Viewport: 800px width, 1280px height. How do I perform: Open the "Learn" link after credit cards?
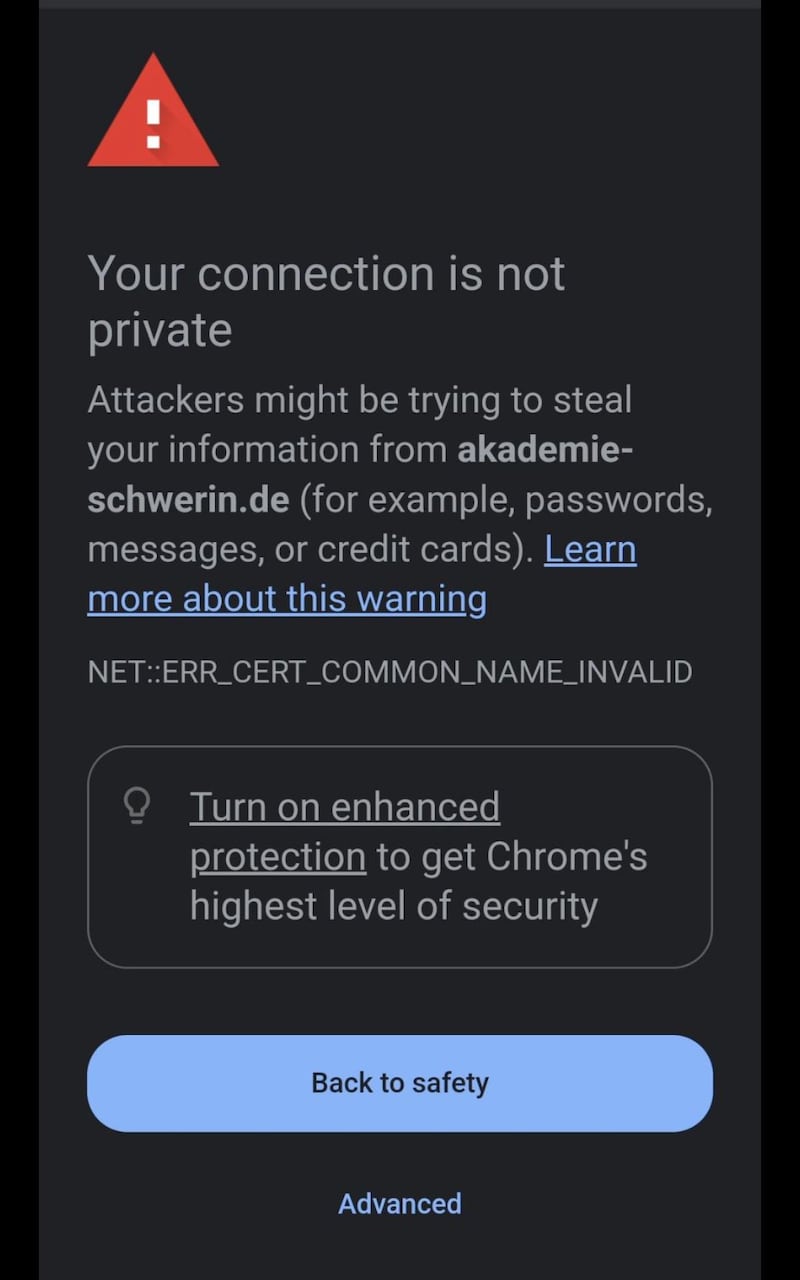pos(590,549)
